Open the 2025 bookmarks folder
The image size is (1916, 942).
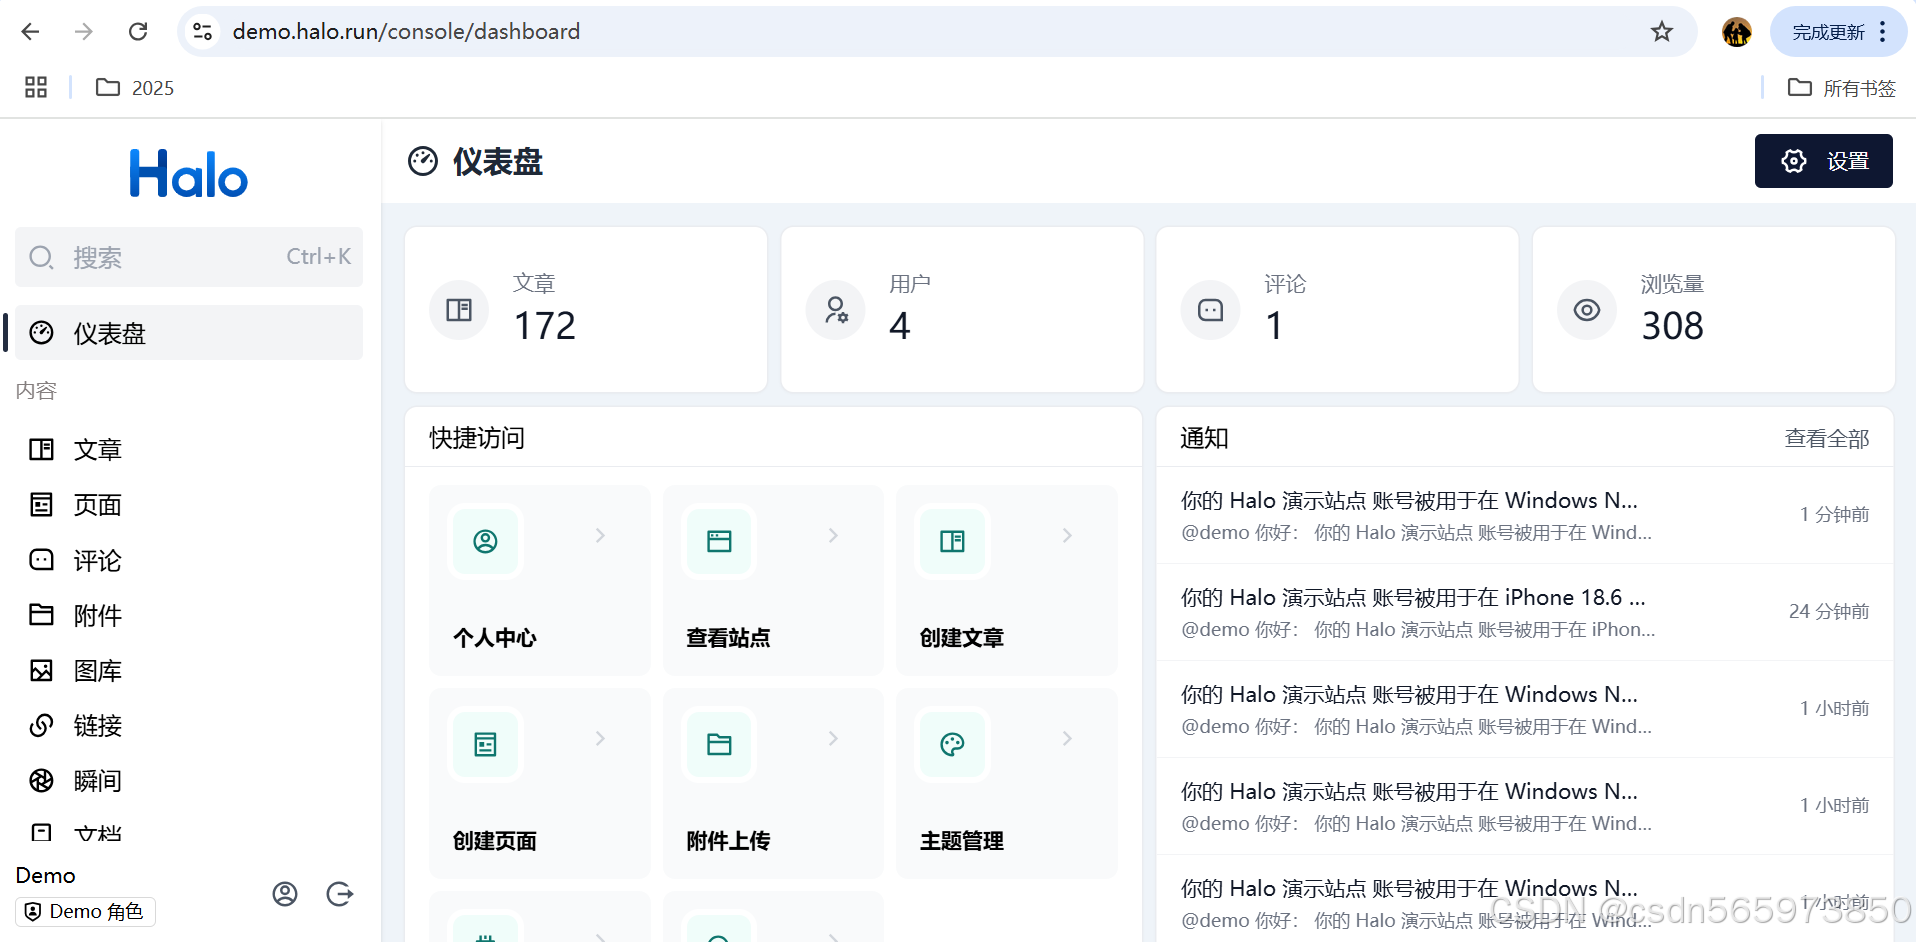(134, 88)
